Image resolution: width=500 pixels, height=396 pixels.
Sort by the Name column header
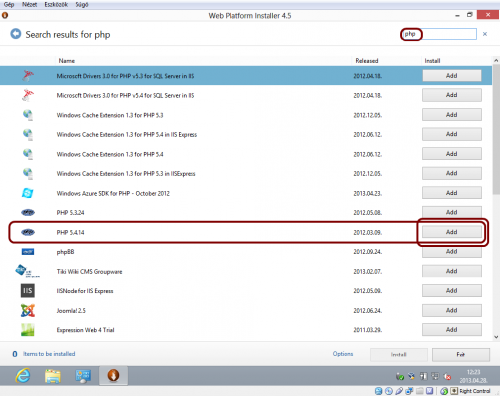tap(67, 61)
